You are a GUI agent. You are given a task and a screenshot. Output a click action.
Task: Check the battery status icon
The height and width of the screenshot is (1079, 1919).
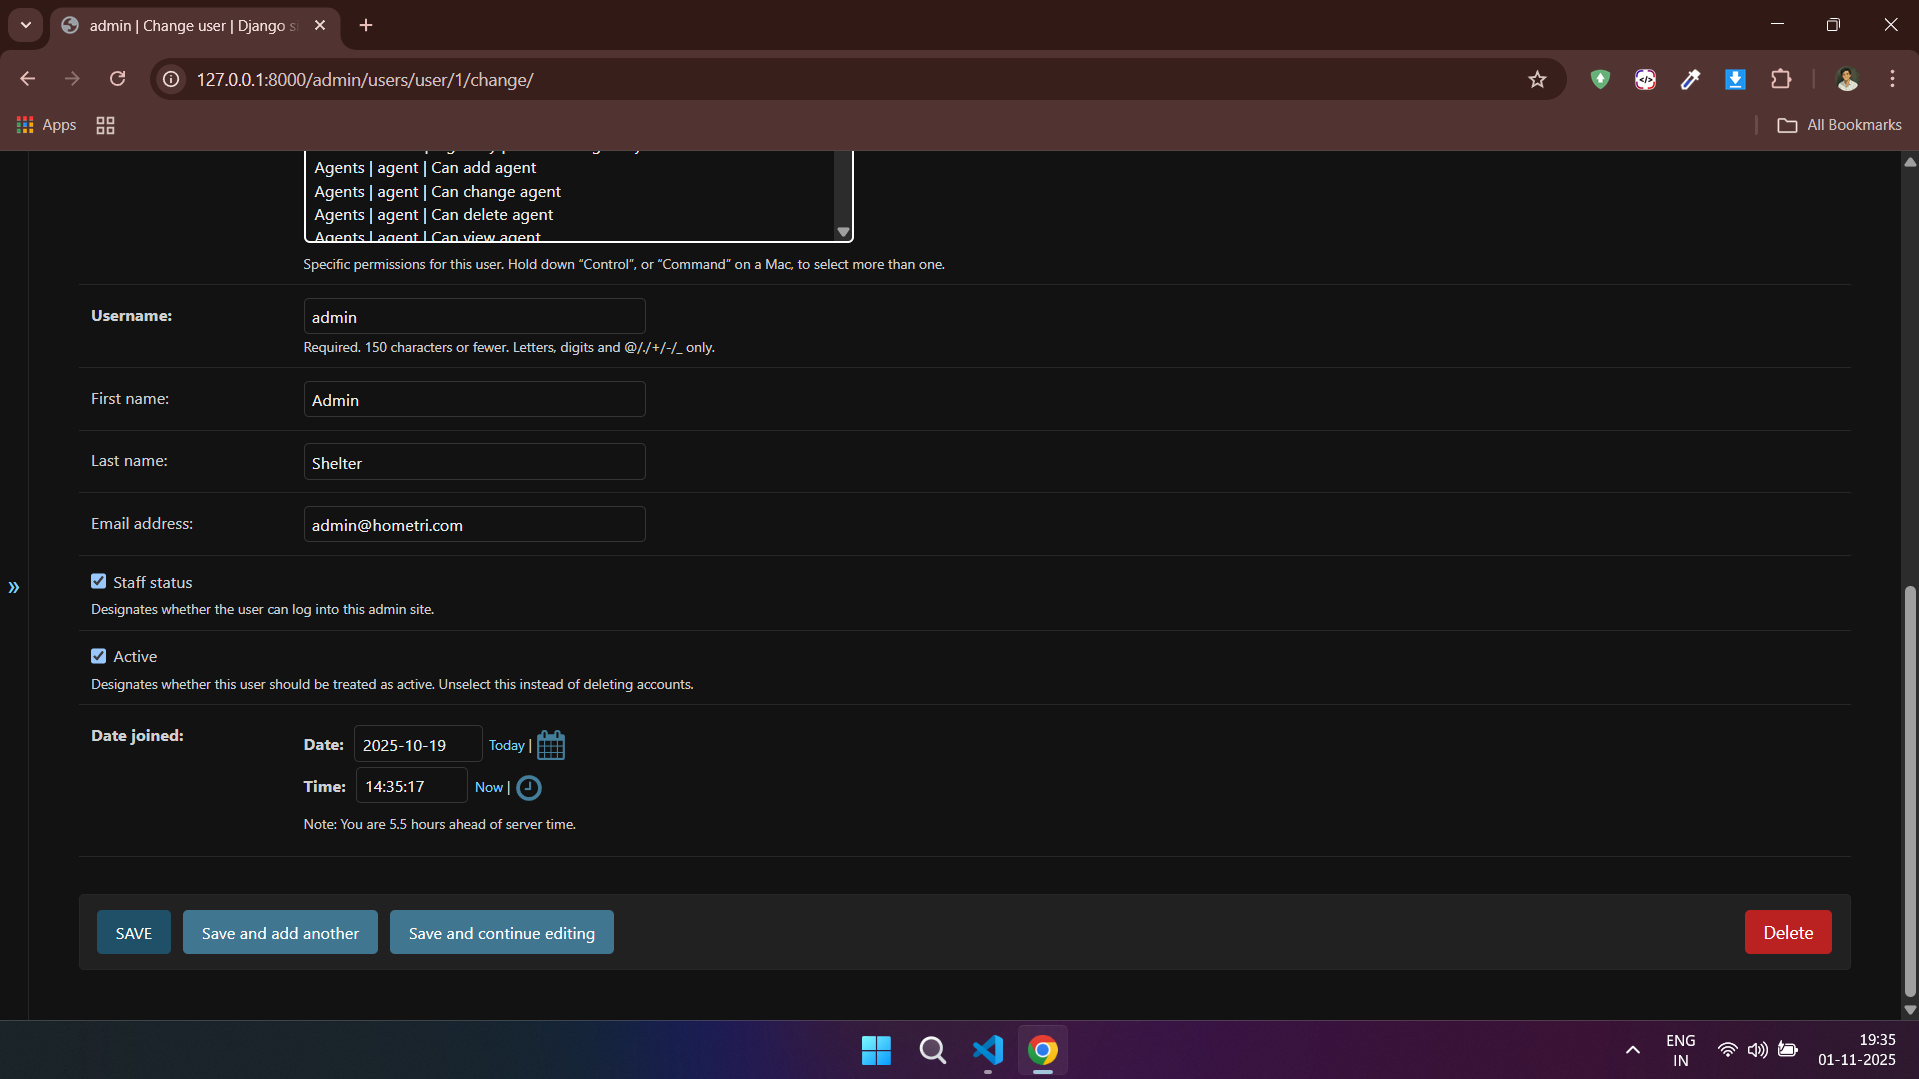click(x=1788, y=1050)
